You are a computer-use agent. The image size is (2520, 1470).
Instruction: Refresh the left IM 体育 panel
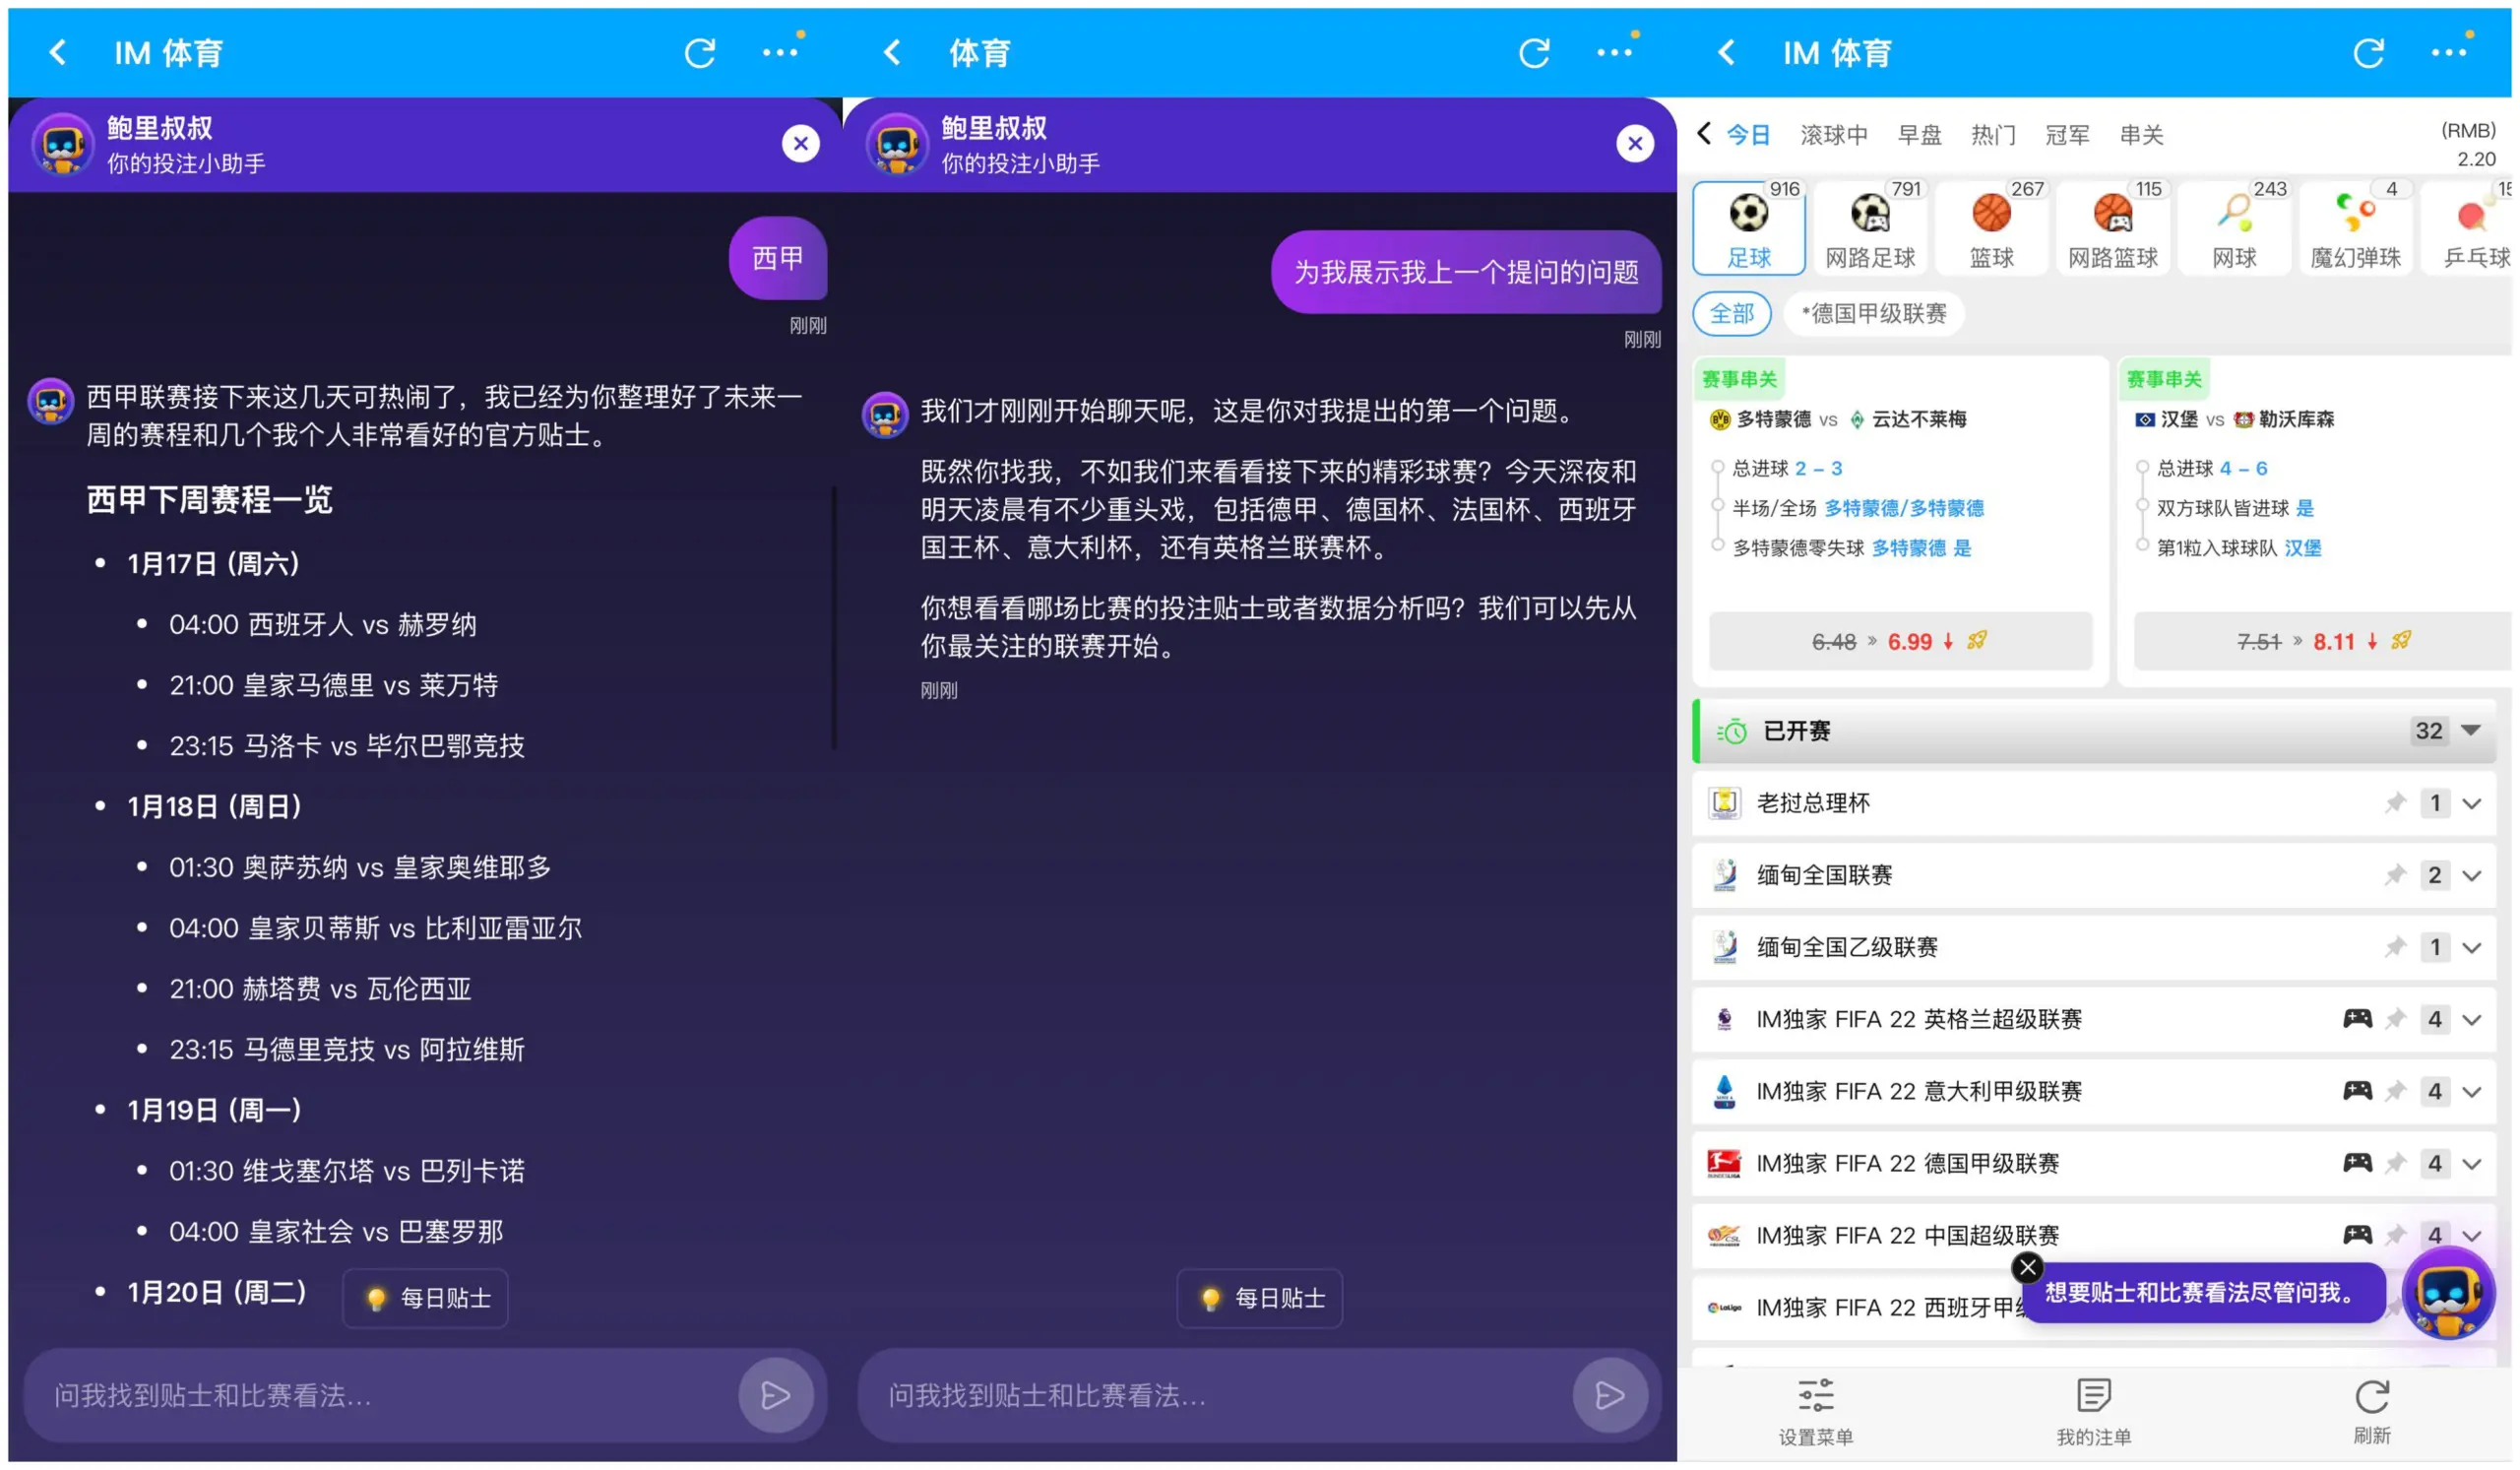pyautogui.click(x=700, y=53)
